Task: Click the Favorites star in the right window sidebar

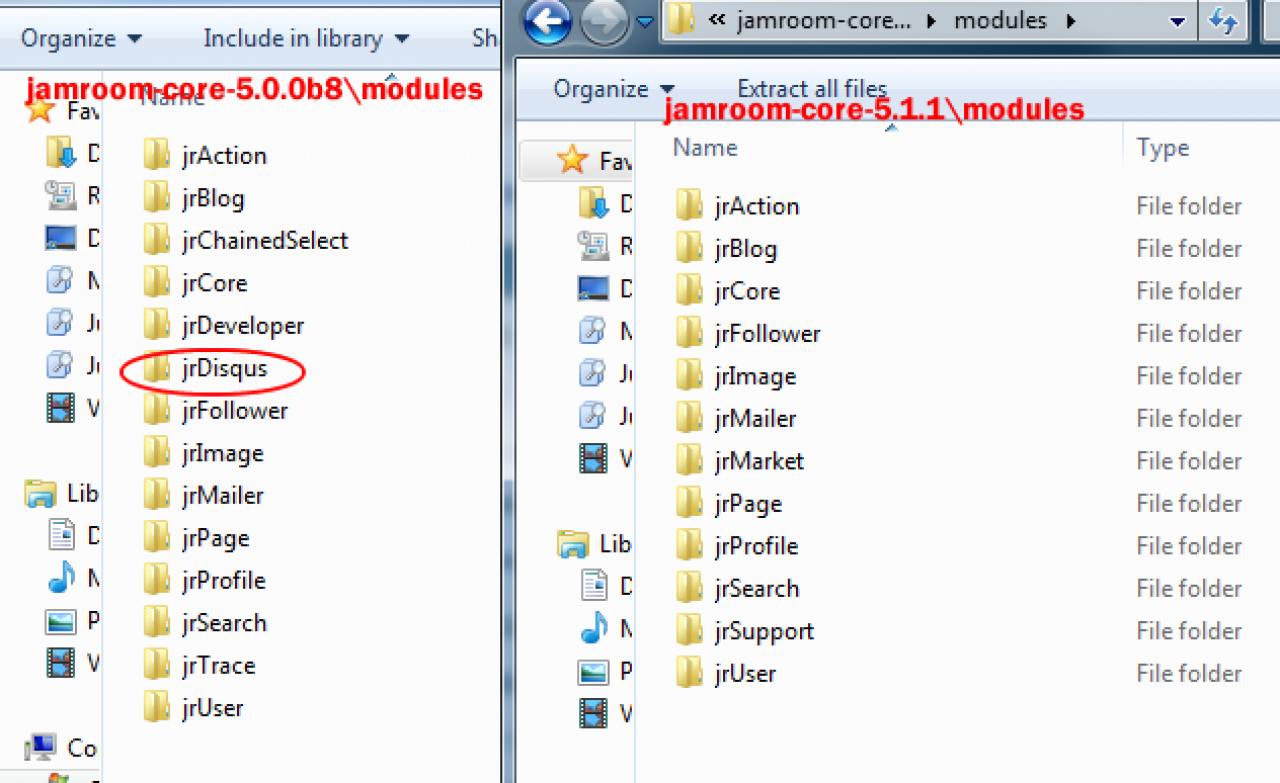Action: click(572, 159)
